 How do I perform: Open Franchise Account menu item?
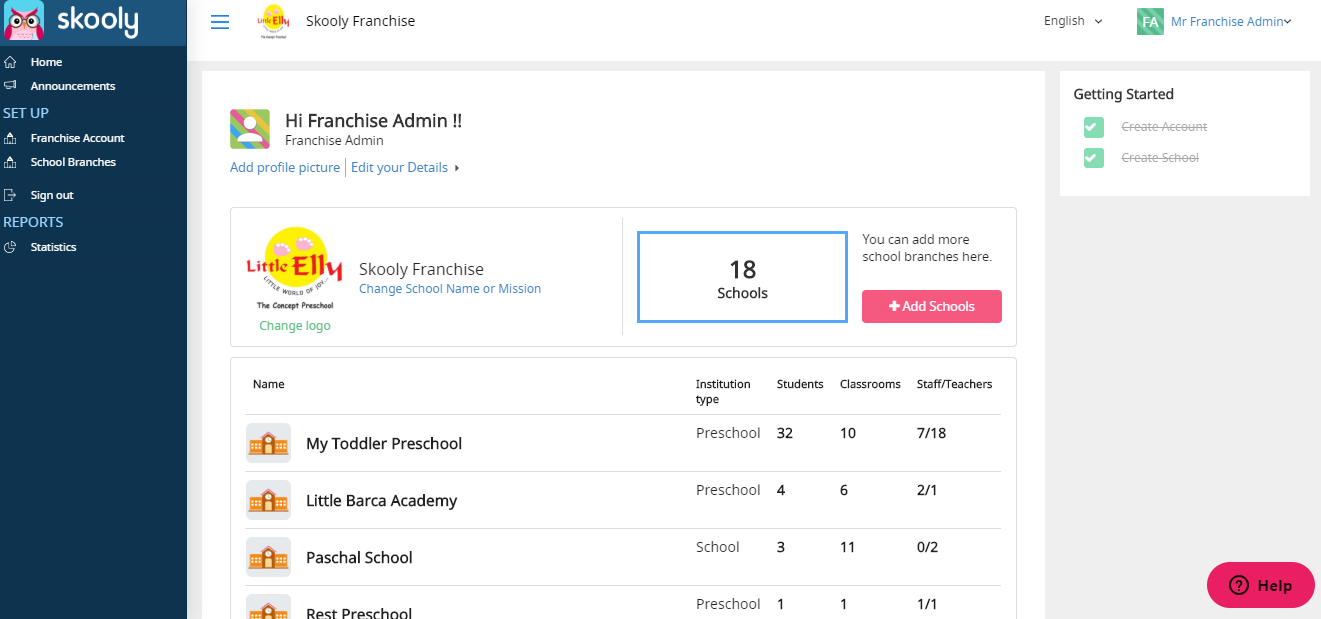point(77,138)
